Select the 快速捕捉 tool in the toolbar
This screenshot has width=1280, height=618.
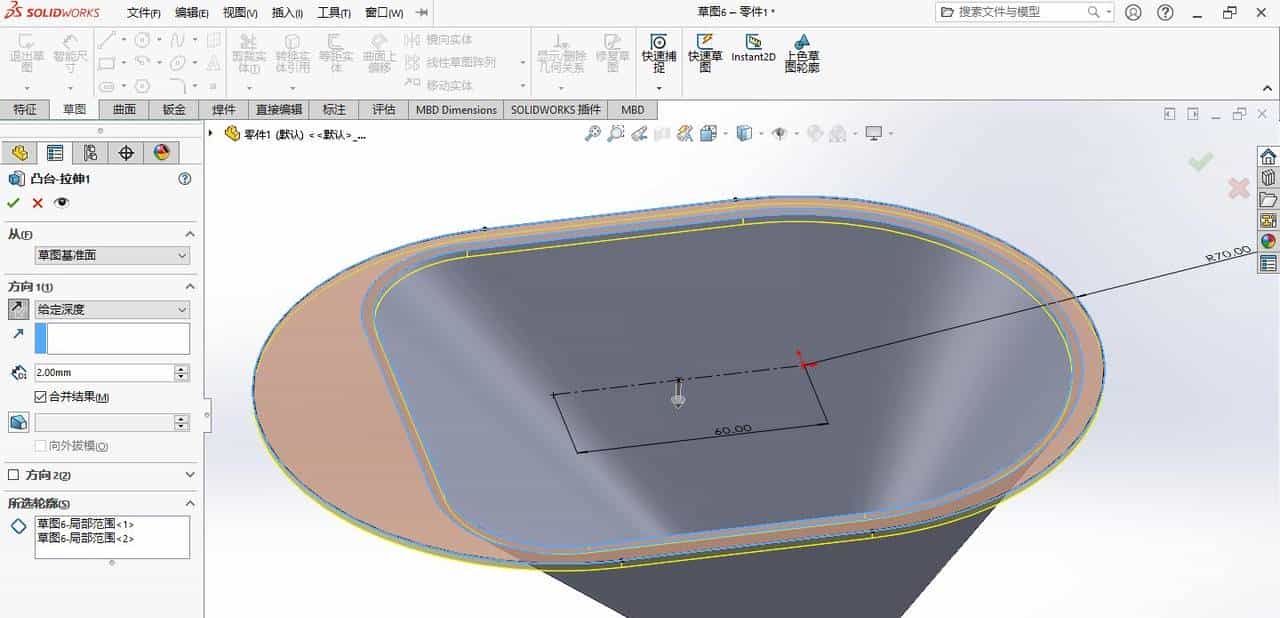657,55
